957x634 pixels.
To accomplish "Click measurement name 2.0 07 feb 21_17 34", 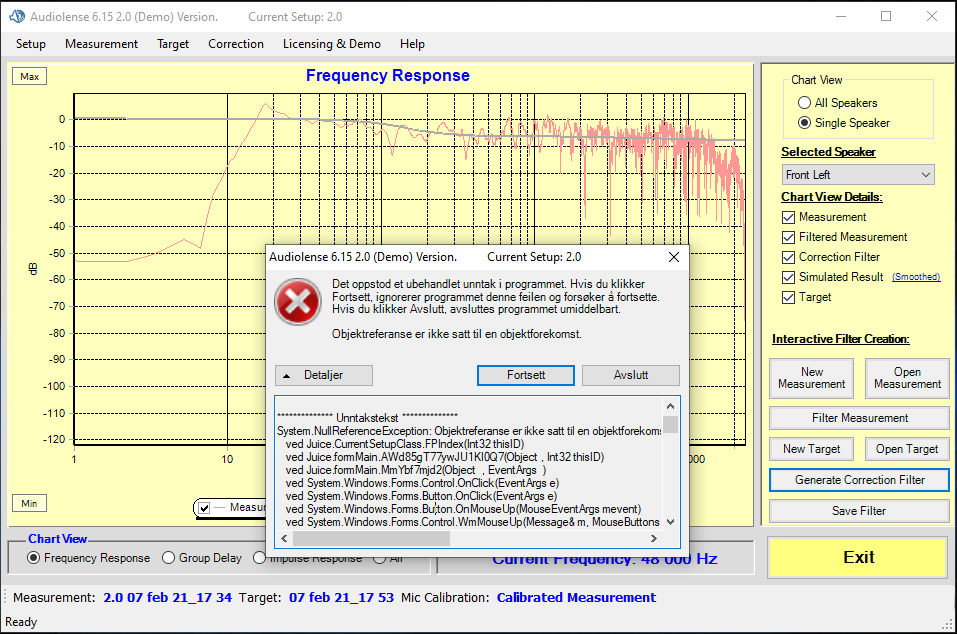I will coord(167,597).
